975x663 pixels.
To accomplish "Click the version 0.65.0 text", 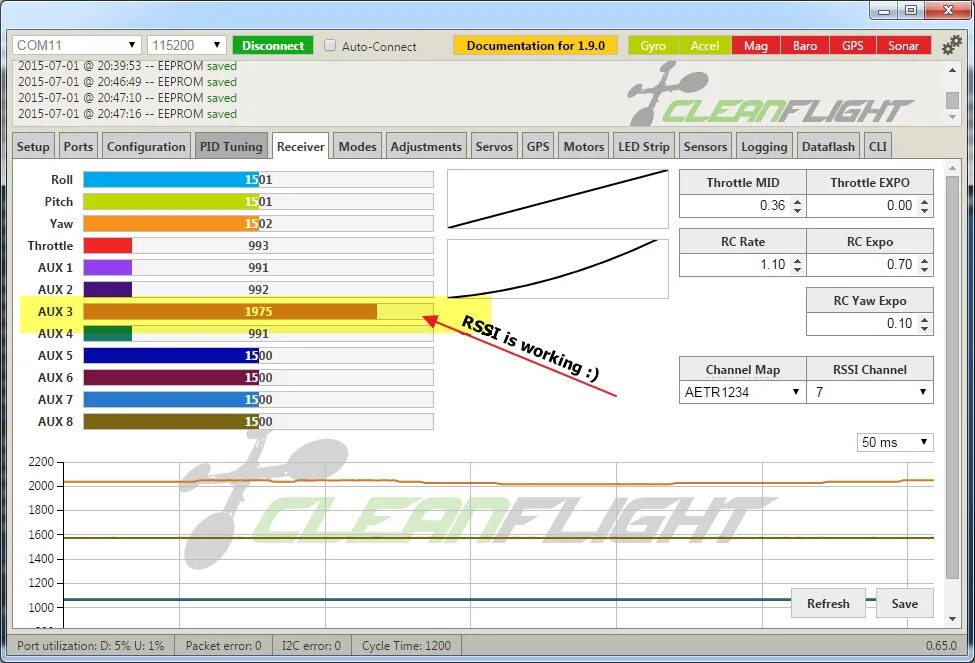I will coord(941,646).
